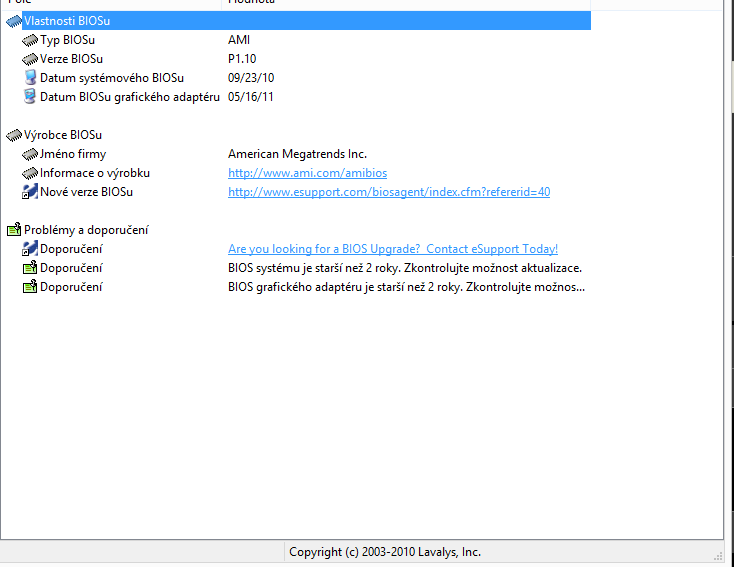Click the chip icon beside Typ BIOSu
Screen dimensions: 734x567
pos(30,40)
